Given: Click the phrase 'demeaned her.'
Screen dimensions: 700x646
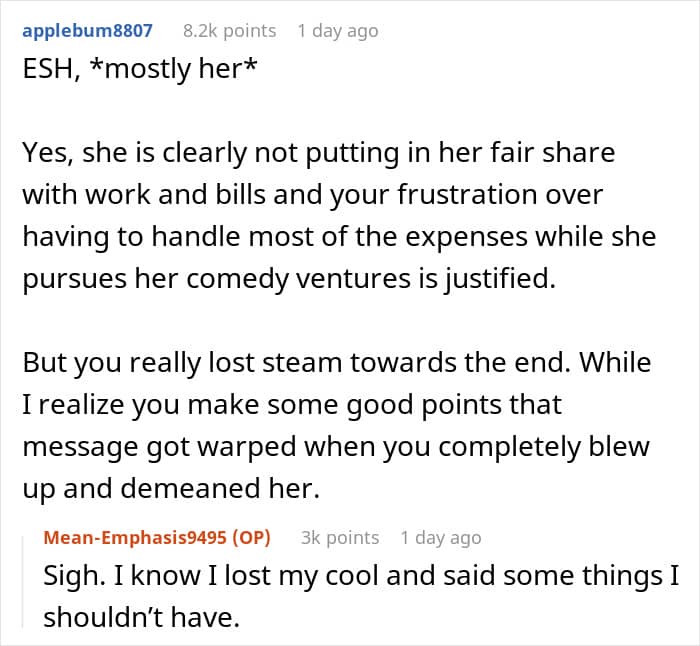Looking at the screenshot, I should [x=221, y=488].
